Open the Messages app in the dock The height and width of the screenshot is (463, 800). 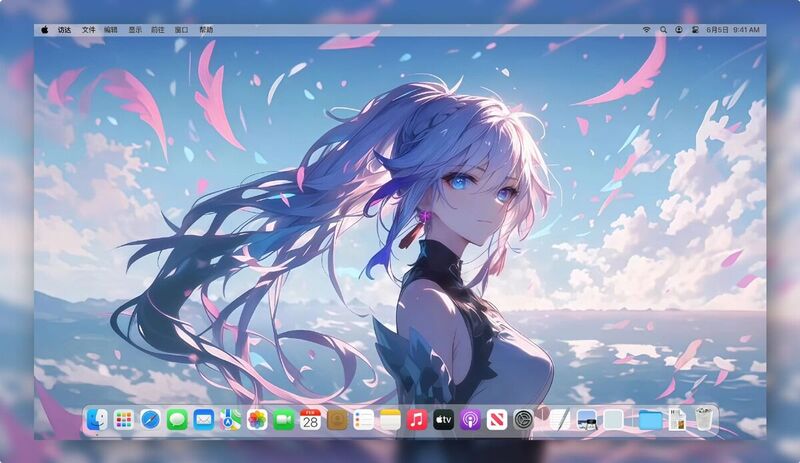177,420
